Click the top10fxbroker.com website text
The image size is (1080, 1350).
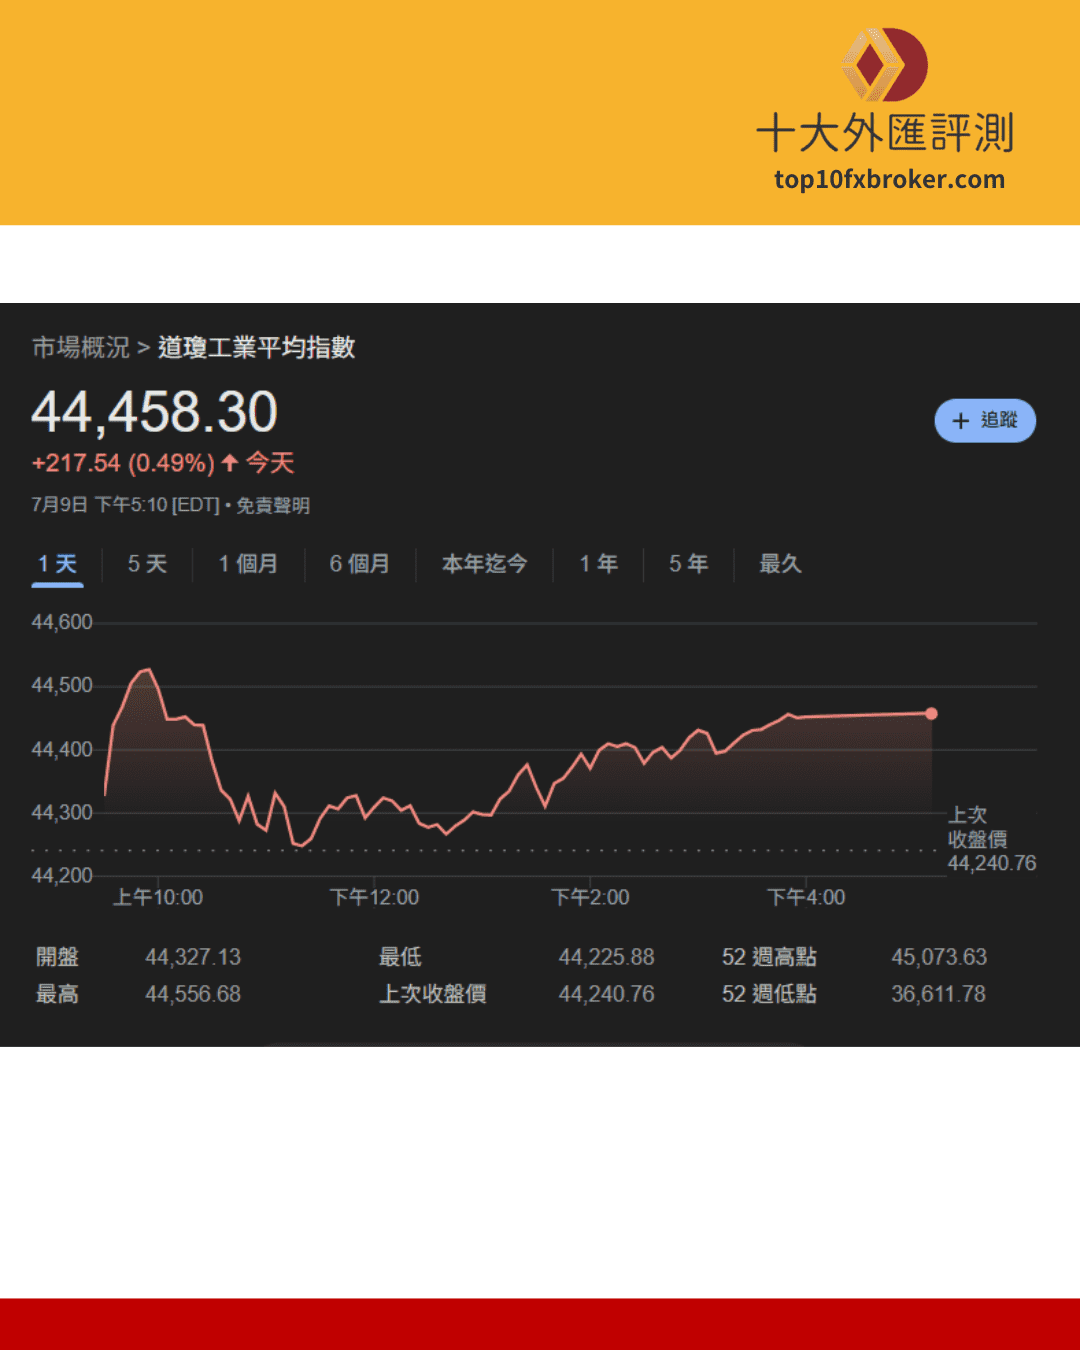pos(891,180)
